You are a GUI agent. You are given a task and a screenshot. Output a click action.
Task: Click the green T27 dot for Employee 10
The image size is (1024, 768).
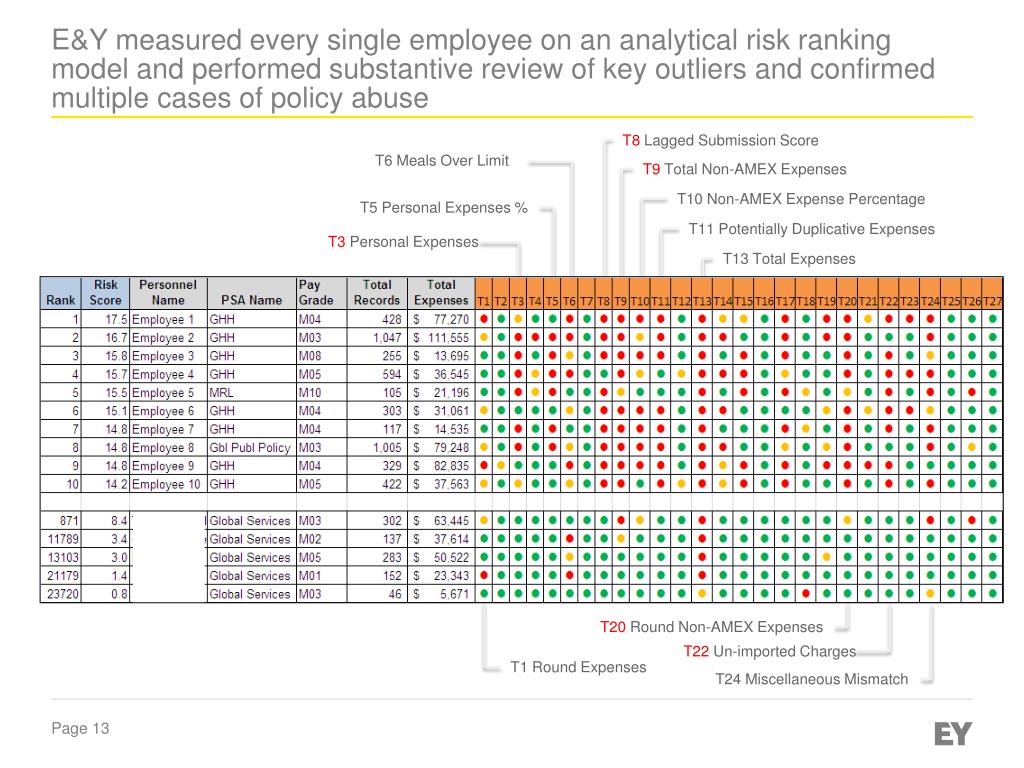[x=993, y=484]
